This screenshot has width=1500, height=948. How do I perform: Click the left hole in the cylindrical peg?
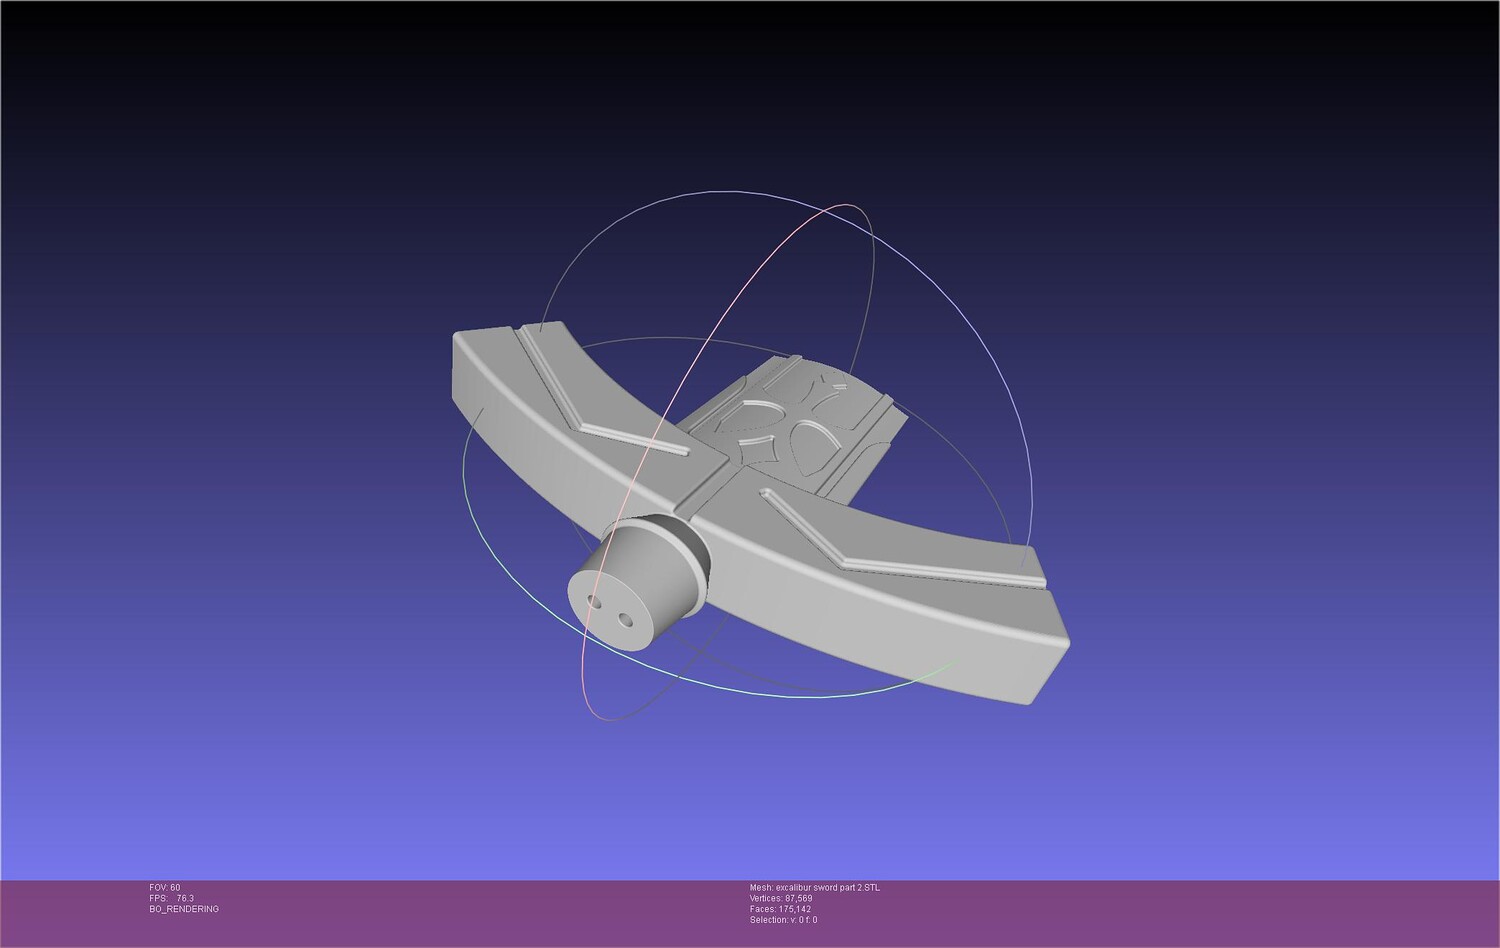click(x=595, y=603)
